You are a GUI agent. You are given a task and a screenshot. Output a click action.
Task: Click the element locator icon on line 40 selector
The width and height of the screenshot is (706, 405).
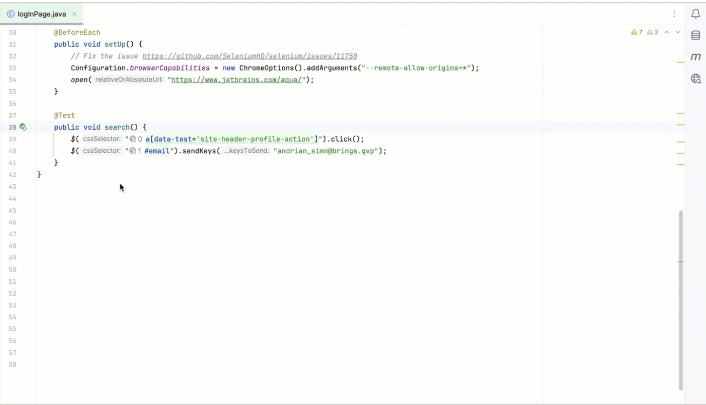click(x=133, y=151)
